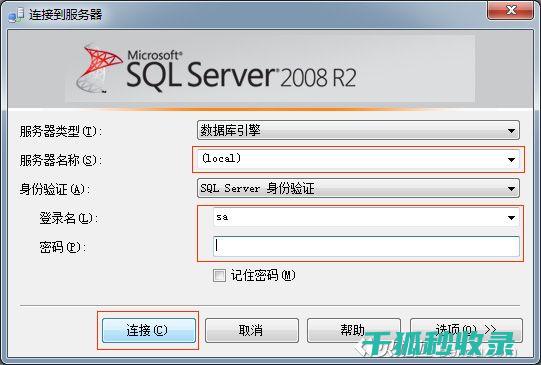
Task: Expand the server name (local) dropdown arrow
Action: click(511, 160)
